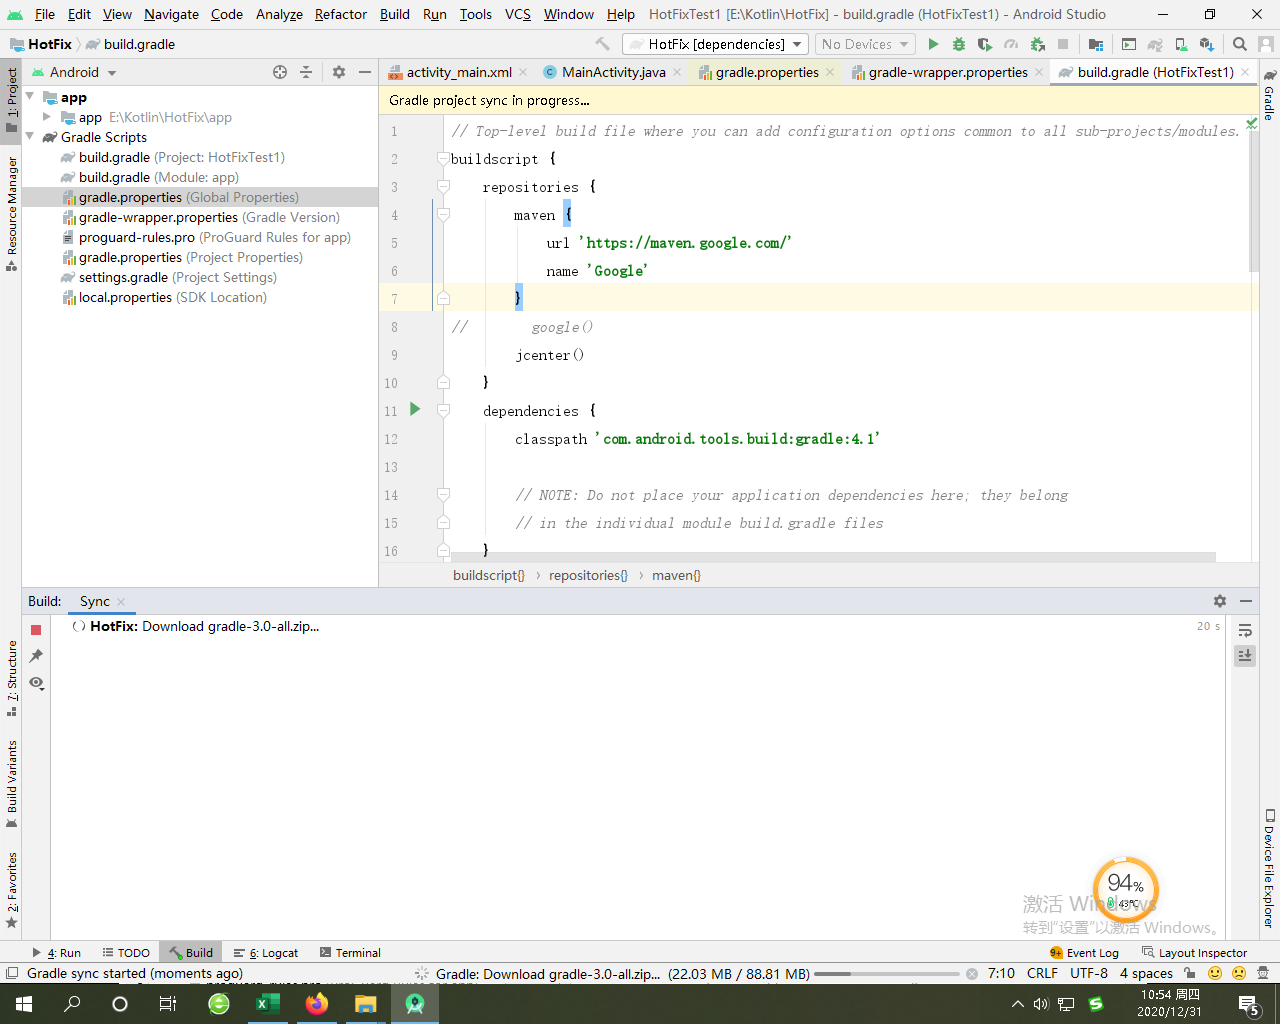Fold the buildscript block on line 2

pos(443,158)
